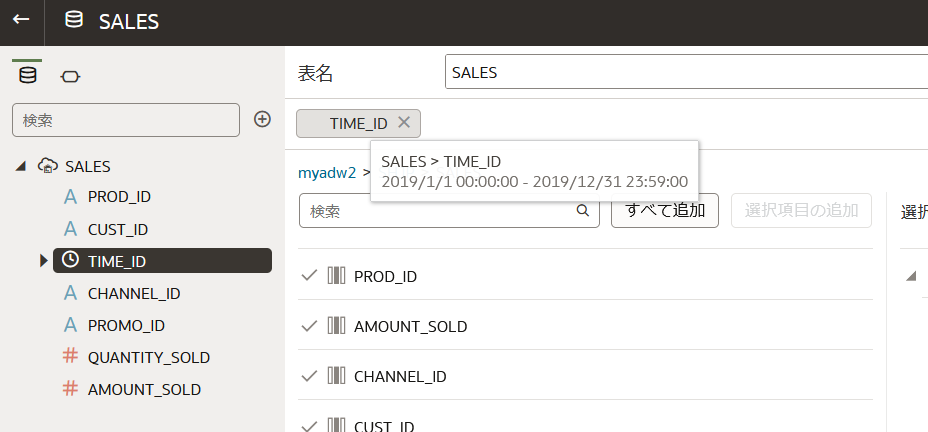
Task: Click the SALES database icon in header
Action: [x=74, y=20]
